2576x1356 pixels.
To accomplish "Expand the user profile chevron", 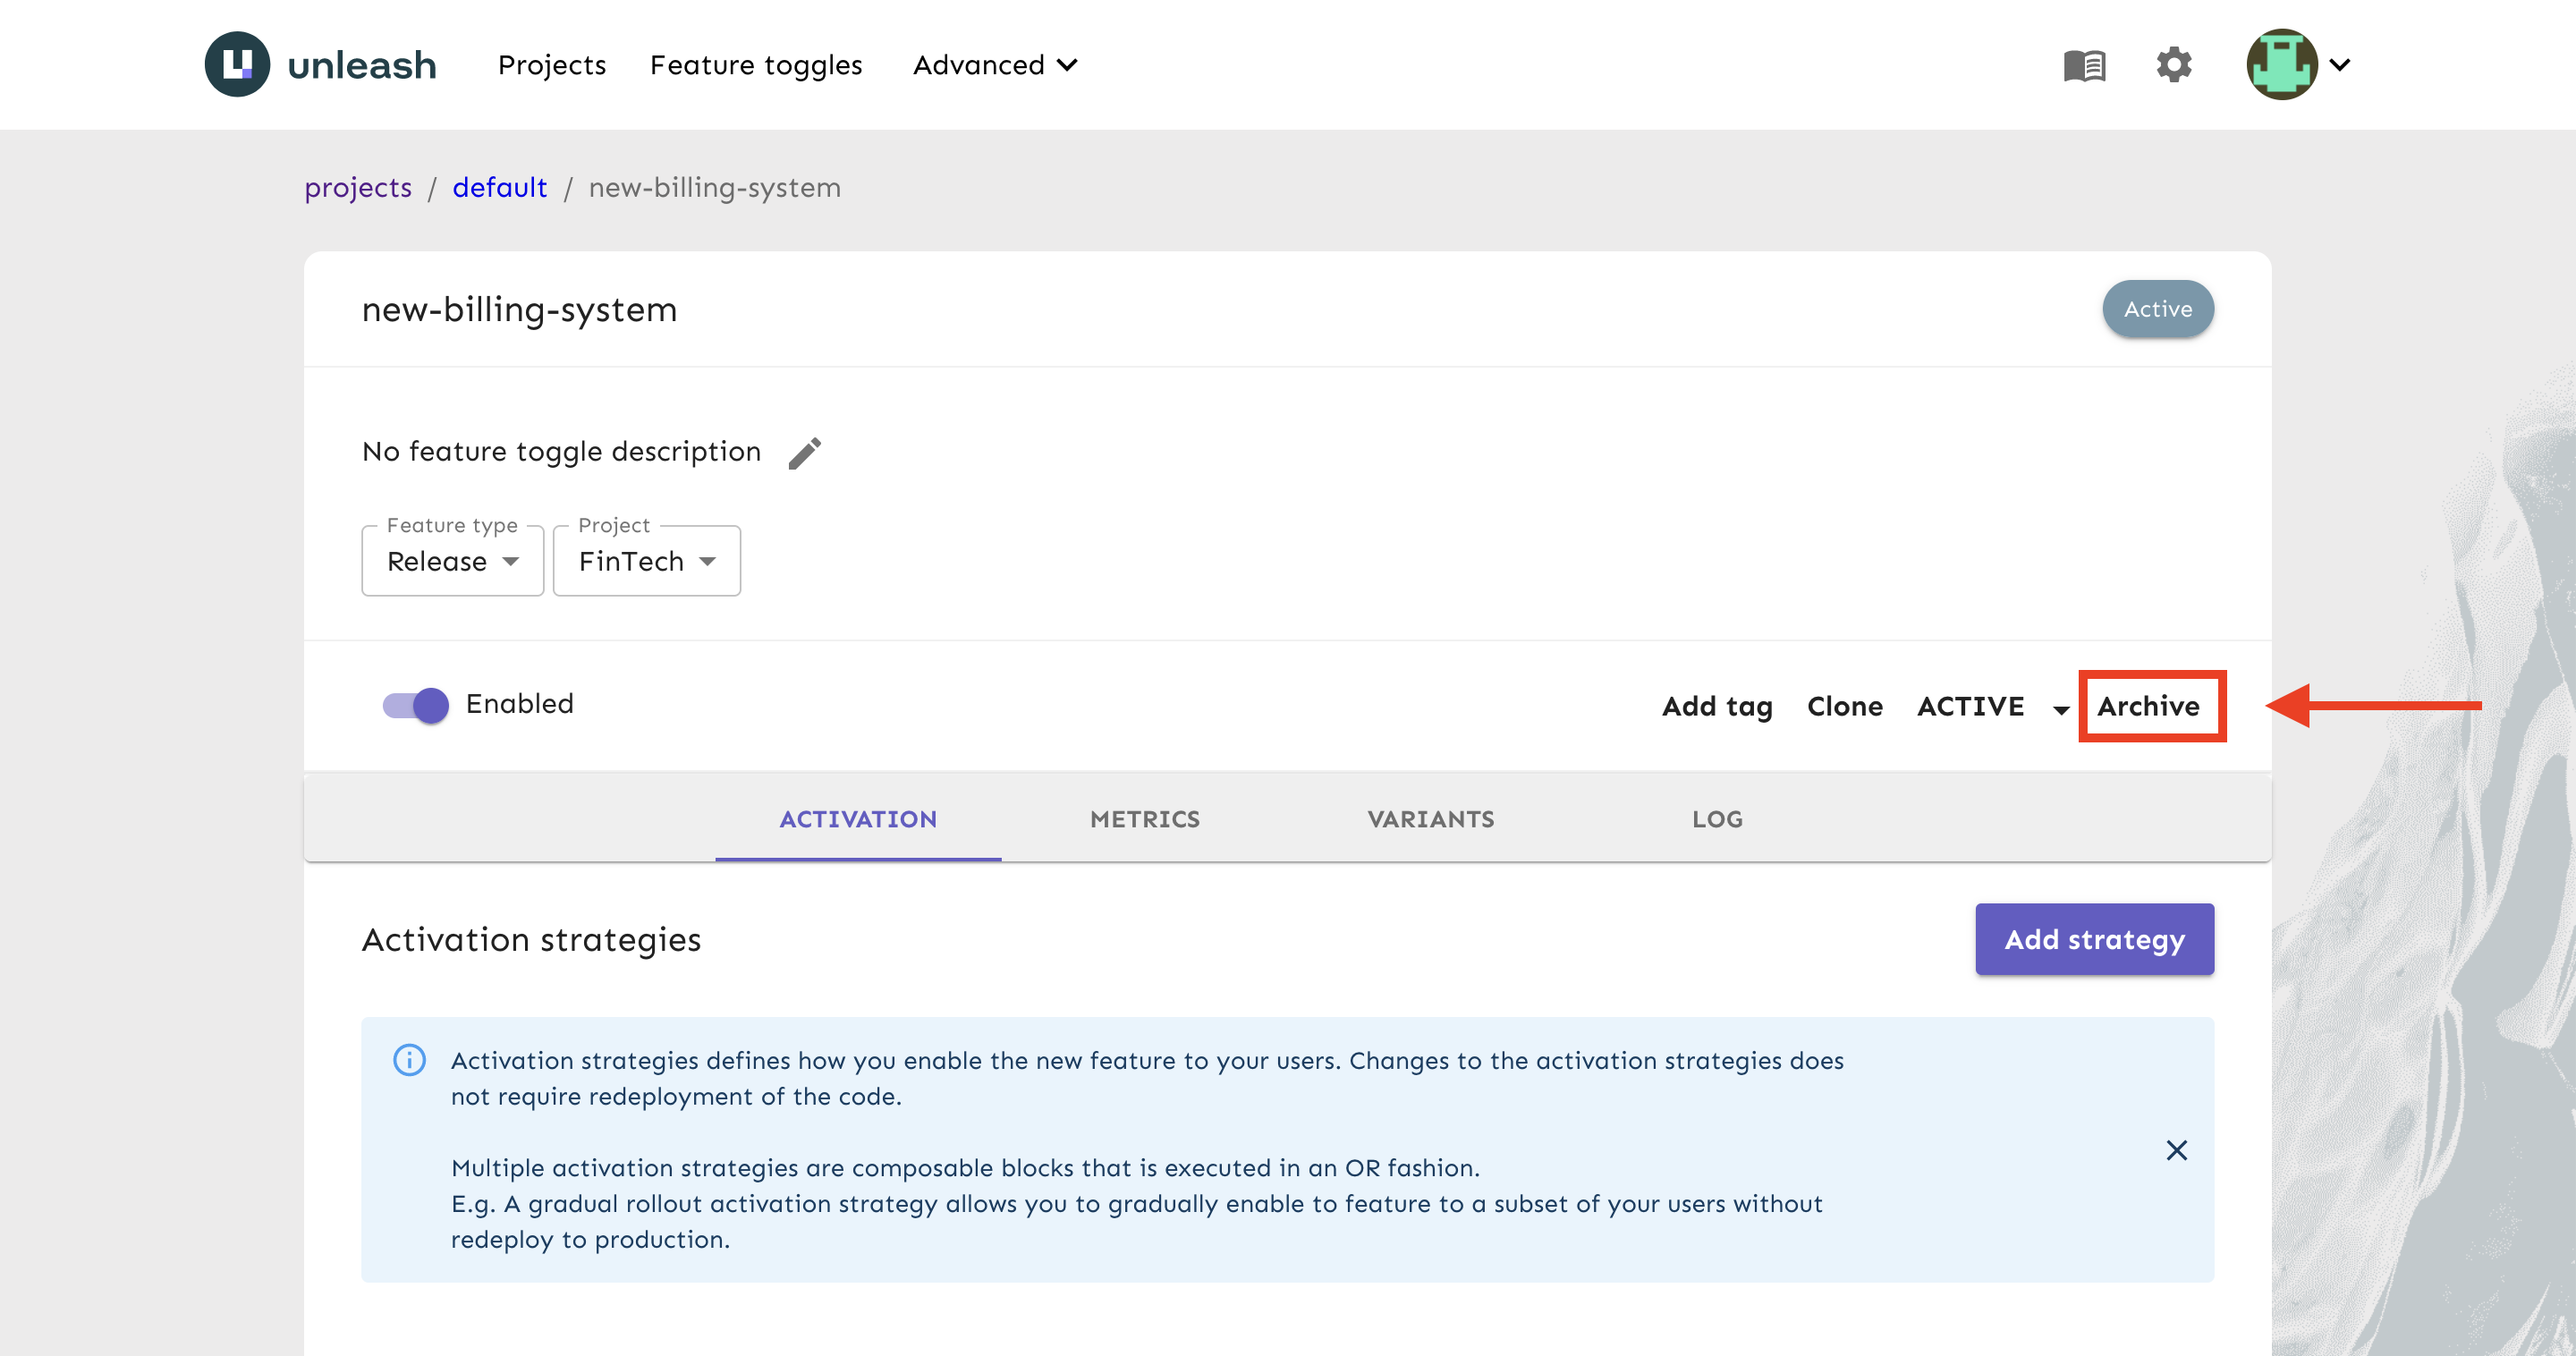I will tap(2340, 65).
